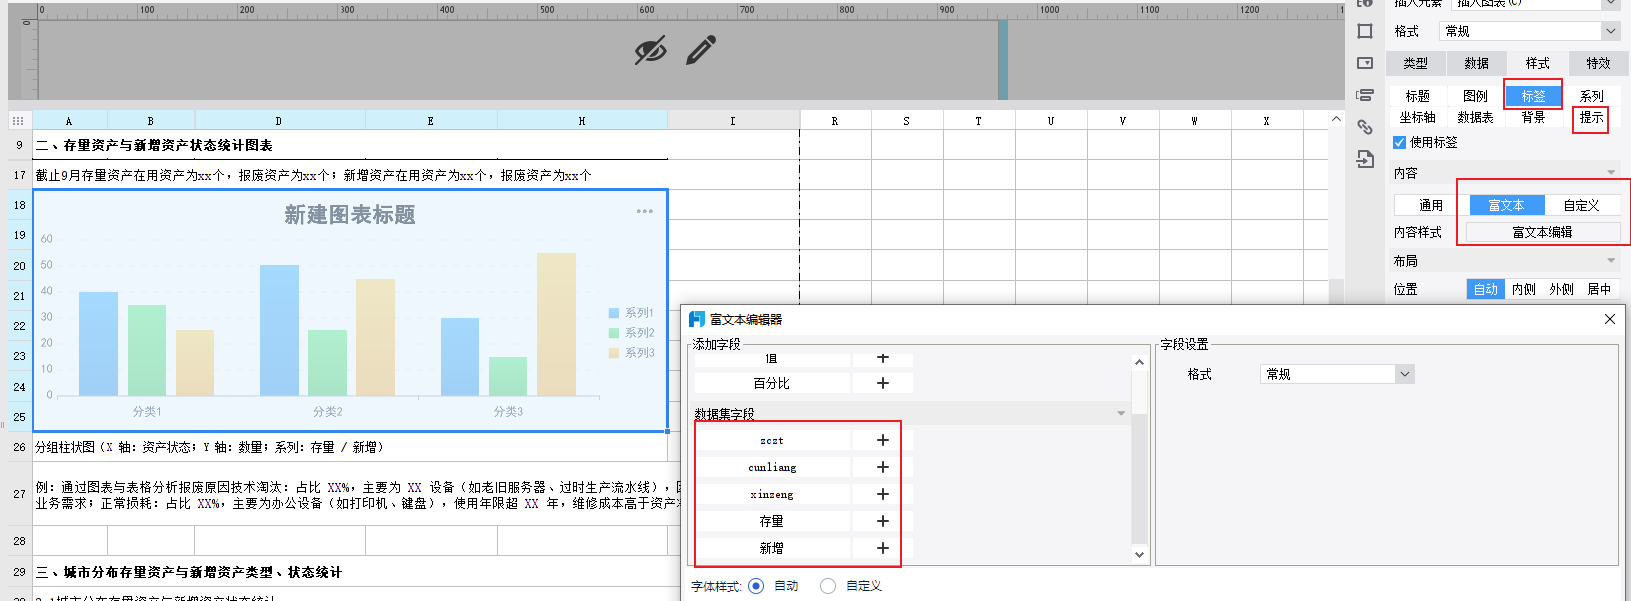Image resolution: width=1631 pixels, height=601 pixels.
Task: Select row header 17
Action: (20, 175)
